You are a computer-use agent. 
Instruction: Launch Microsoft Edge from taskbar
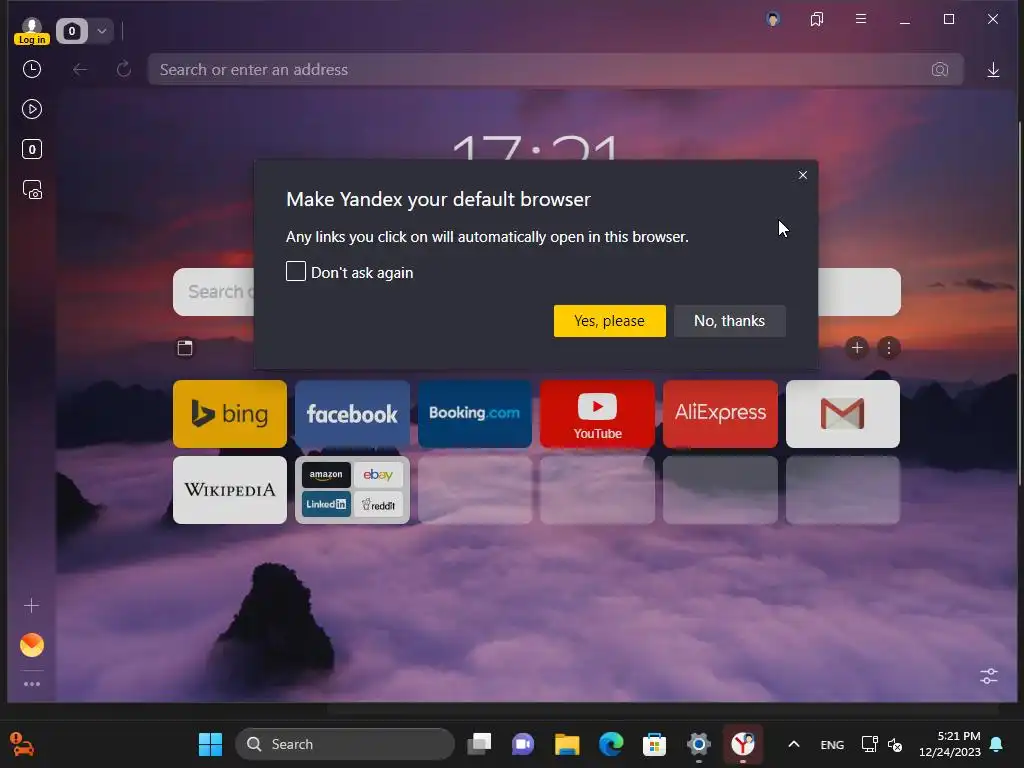611,744
